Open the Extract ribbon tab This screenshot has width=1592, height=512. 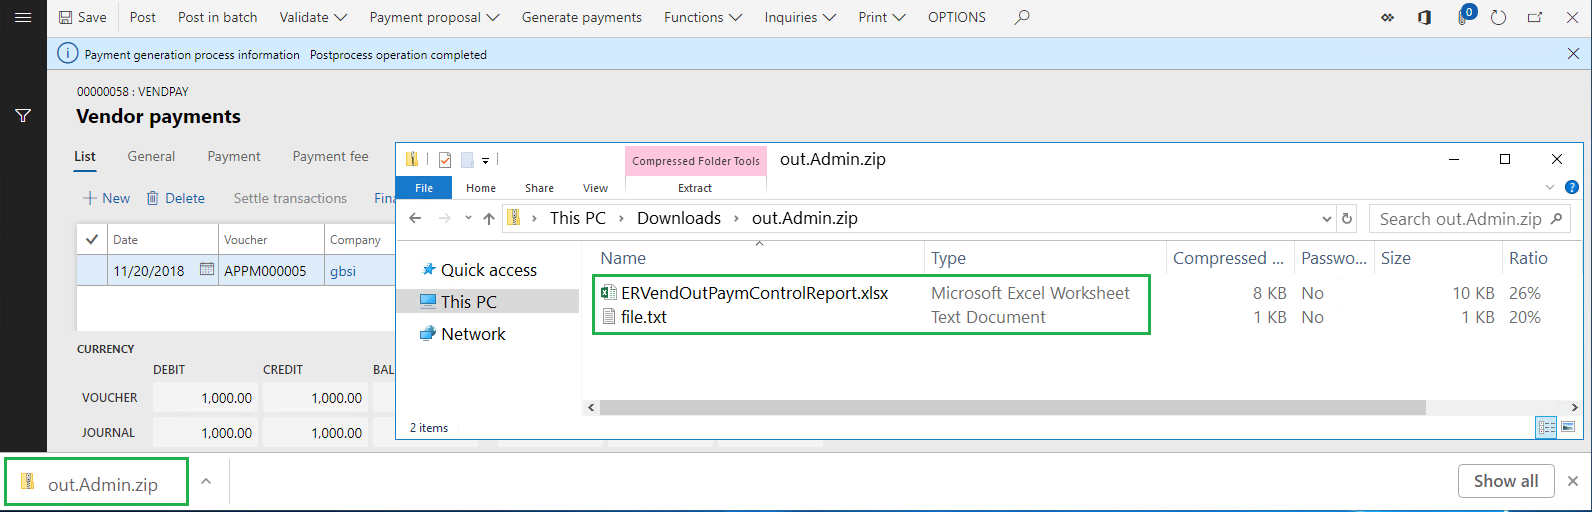695,187
